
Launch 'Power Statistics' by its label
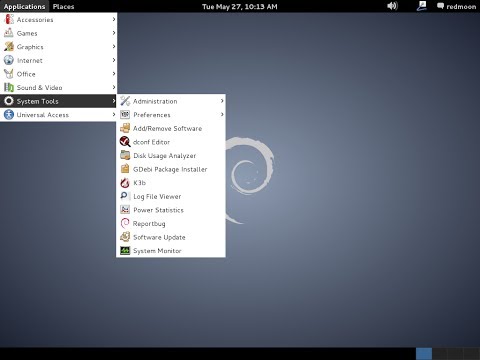(x=158, y=210)
